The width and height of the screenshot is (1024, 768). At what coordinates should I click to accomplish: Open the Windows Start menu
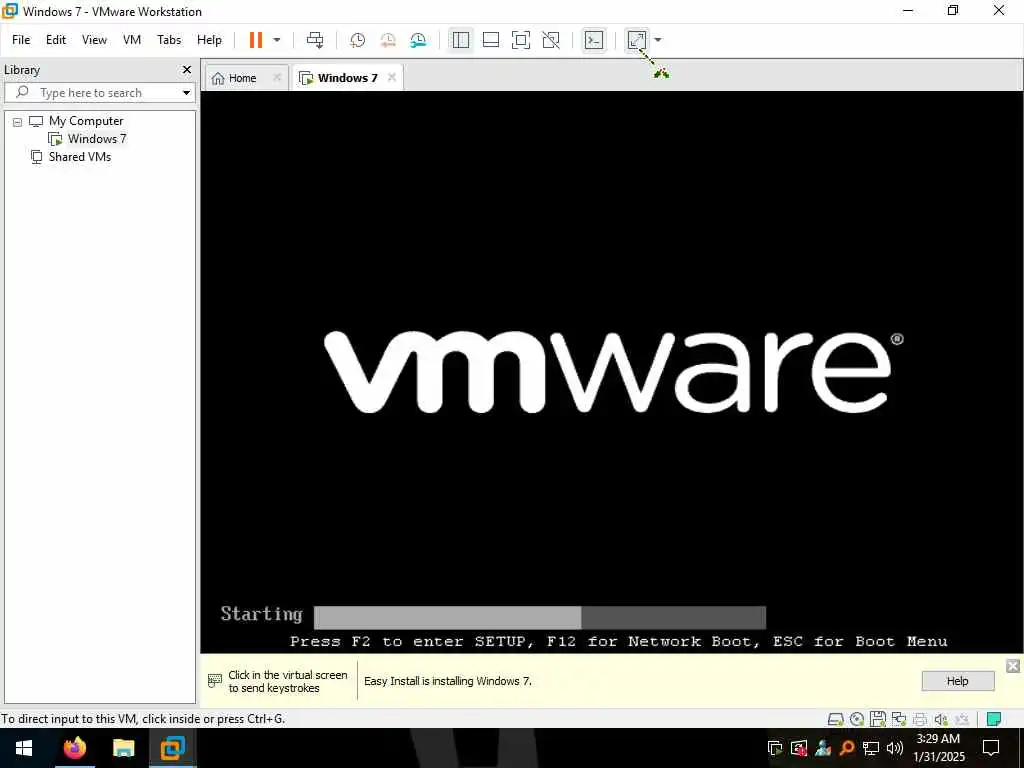tap(24, 748)
